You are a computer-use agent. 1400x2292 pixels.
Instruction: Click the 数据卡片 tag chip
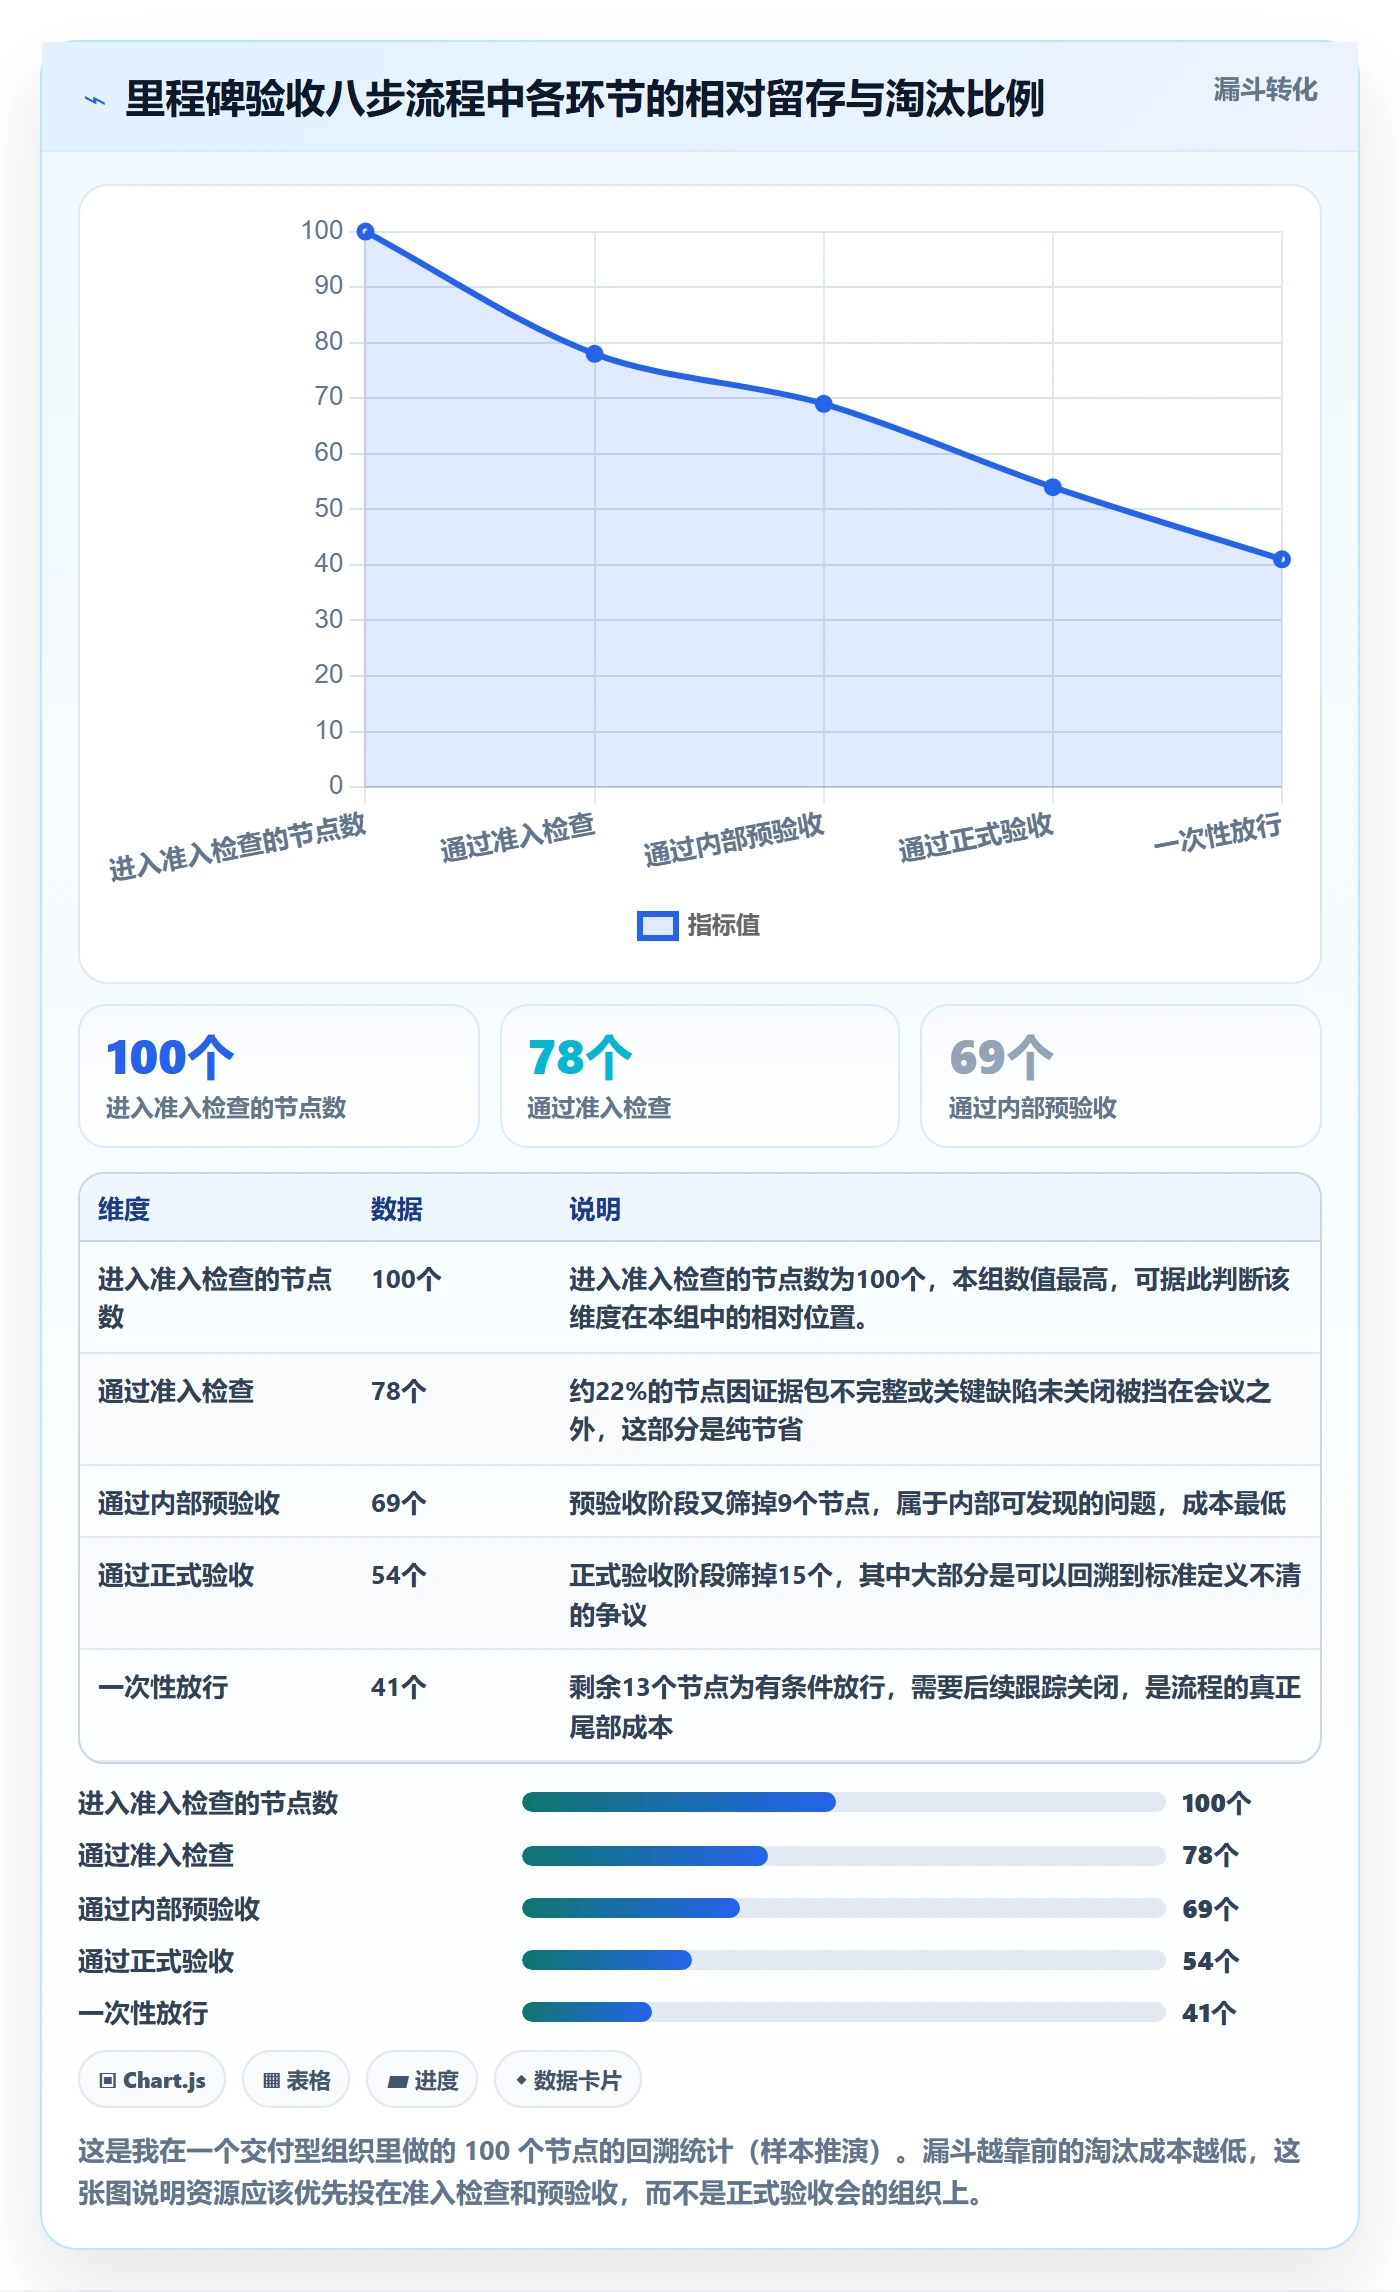pyautogui.click(x=568, y=2080)
